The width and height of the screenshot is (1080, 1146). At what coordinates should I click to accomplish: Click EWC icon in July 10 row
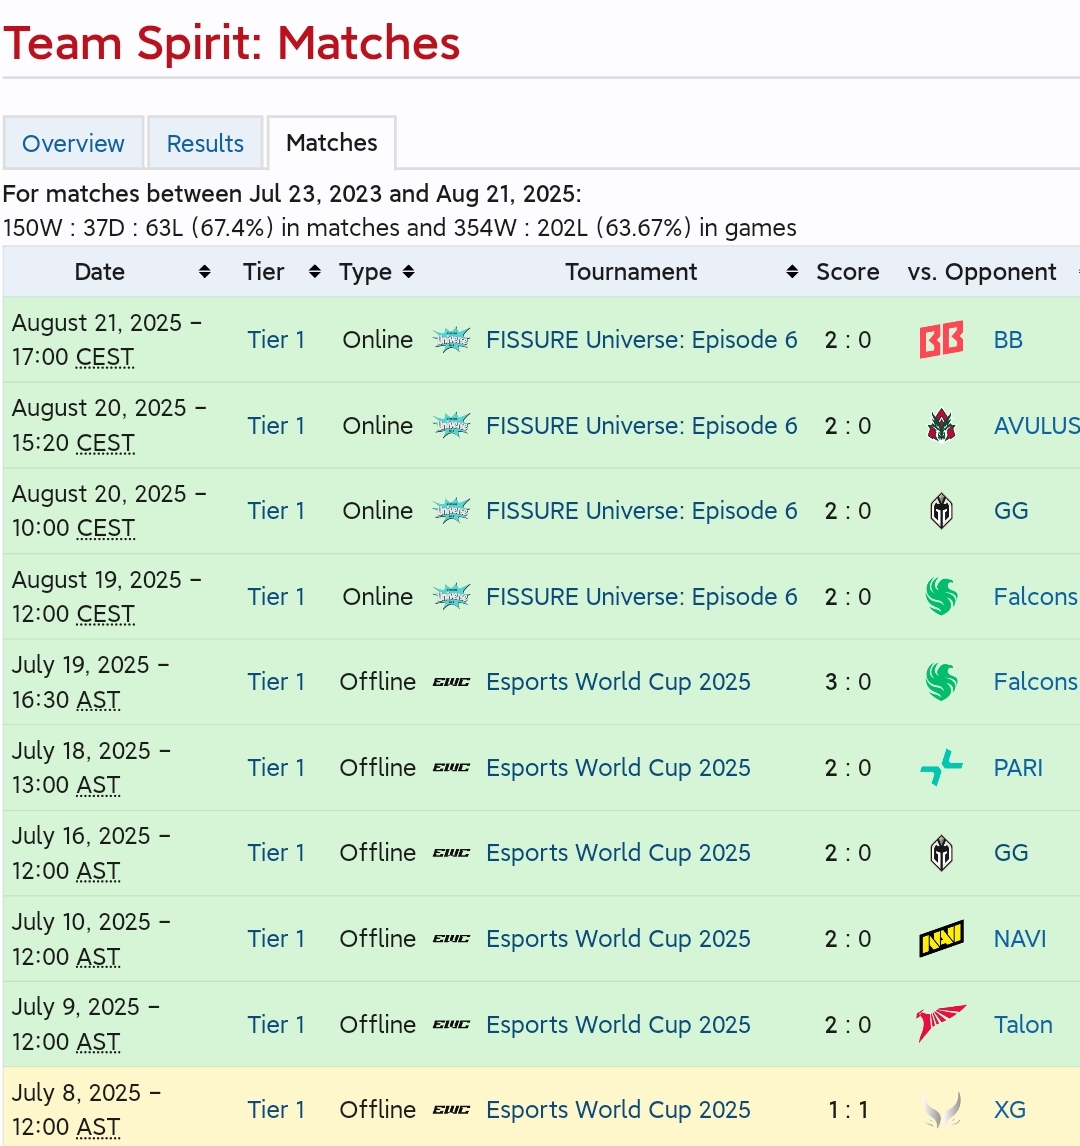[452, 939]
